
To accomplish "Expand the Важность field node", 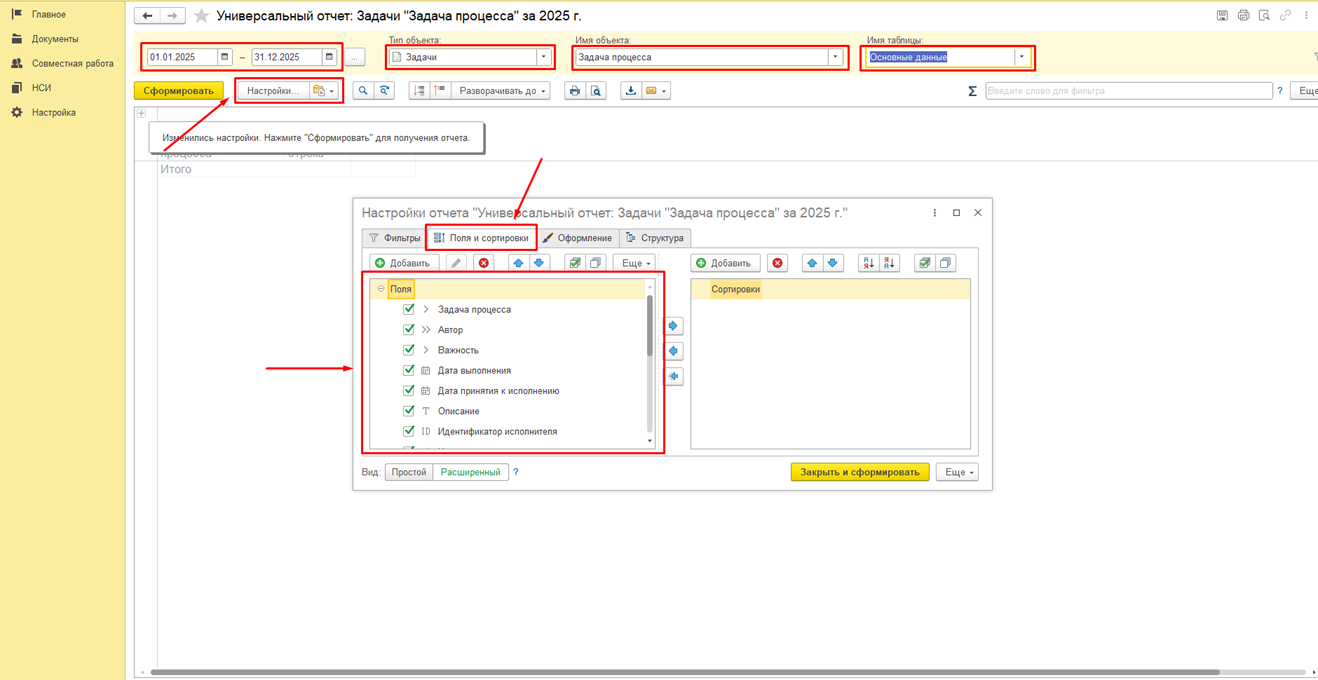I will coord(426,350).
